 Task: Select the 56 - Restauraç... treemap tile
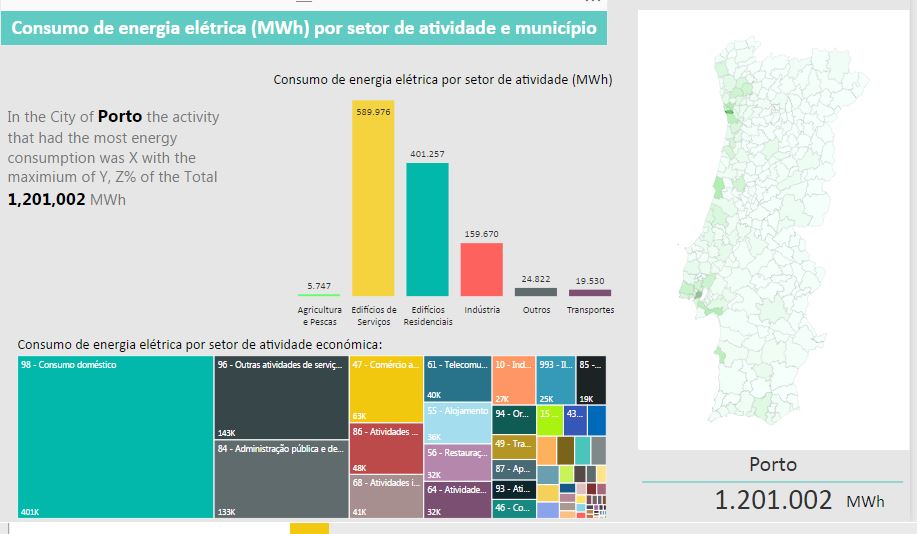(457, 463)
